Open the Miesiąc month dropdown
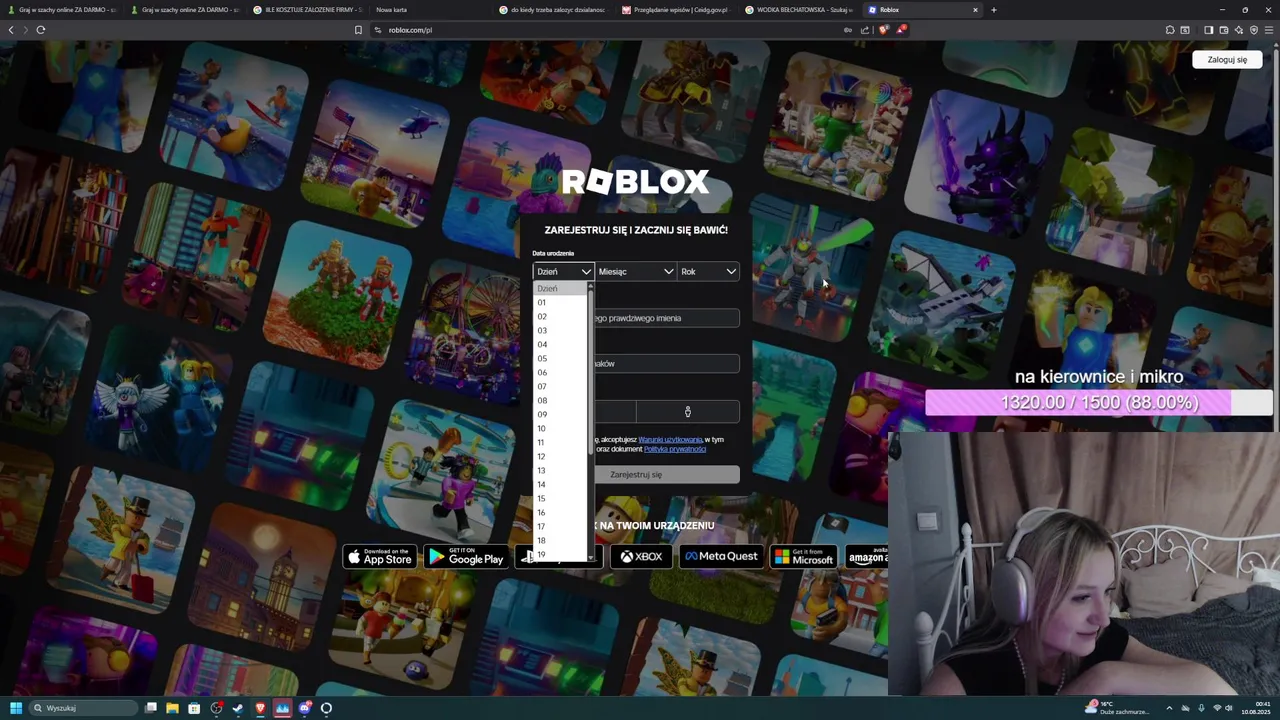Screen dimensions: 1280x720 coord(636,271)
